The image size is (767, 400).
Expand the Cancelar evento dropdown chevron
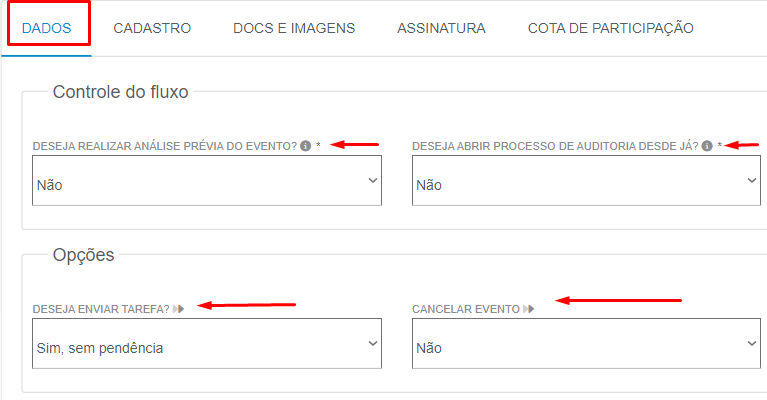752,343
